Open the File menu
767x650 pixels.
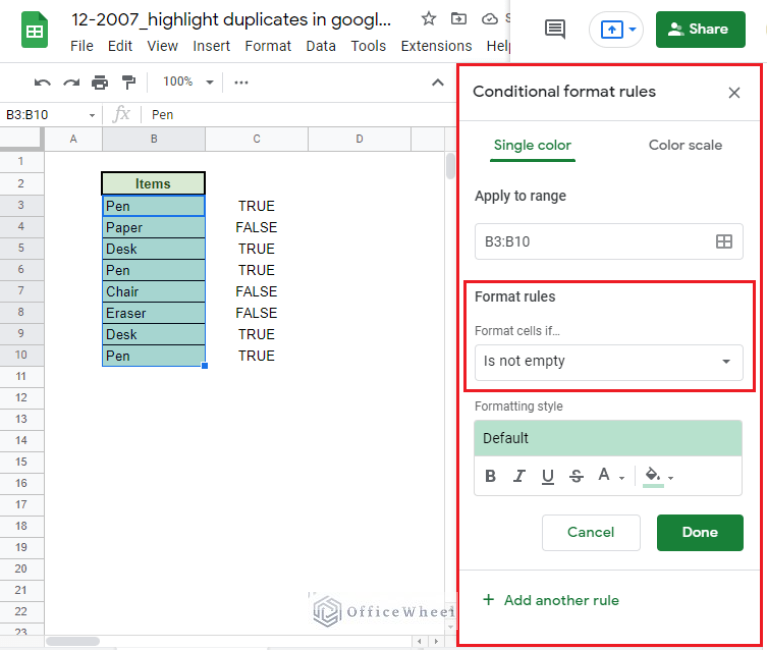pos(82,46)
